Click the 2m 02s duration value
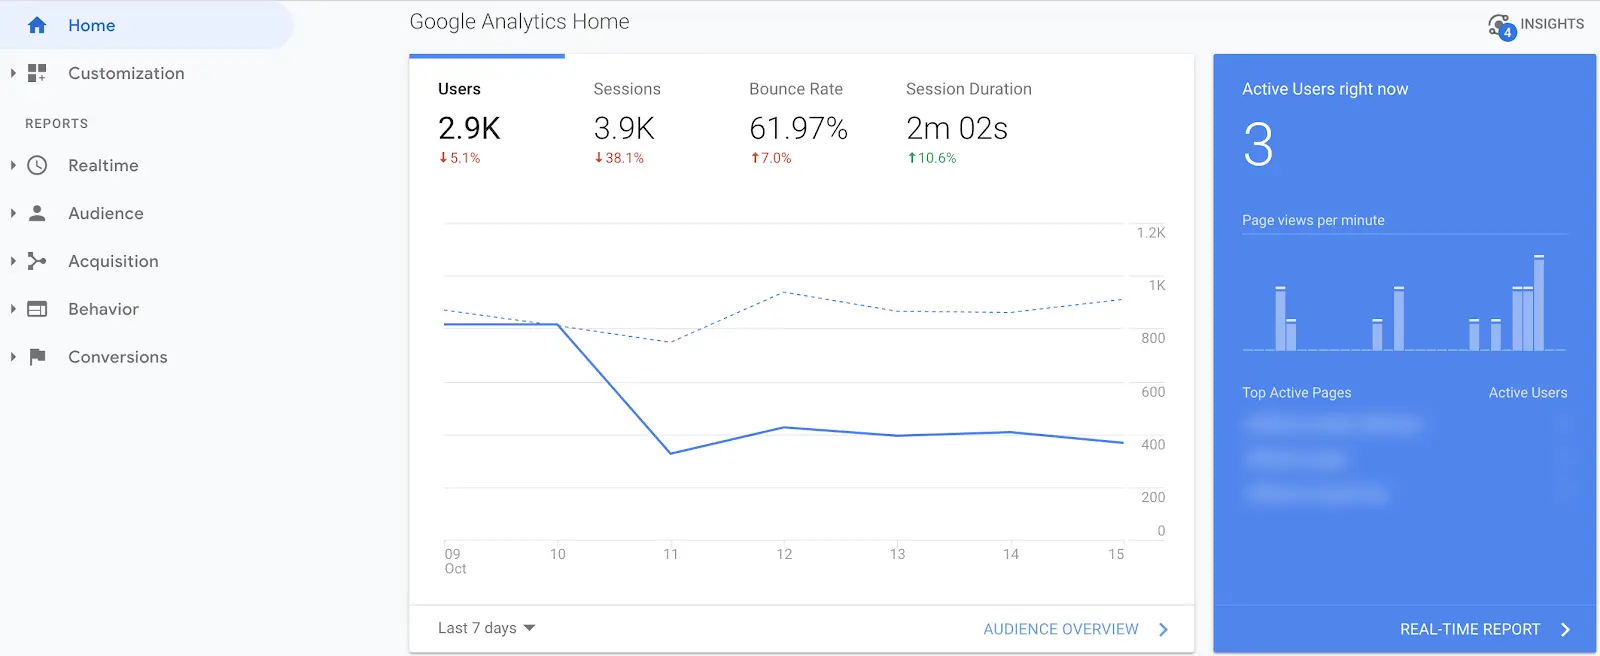1600x656 pixels. point(957,128)
